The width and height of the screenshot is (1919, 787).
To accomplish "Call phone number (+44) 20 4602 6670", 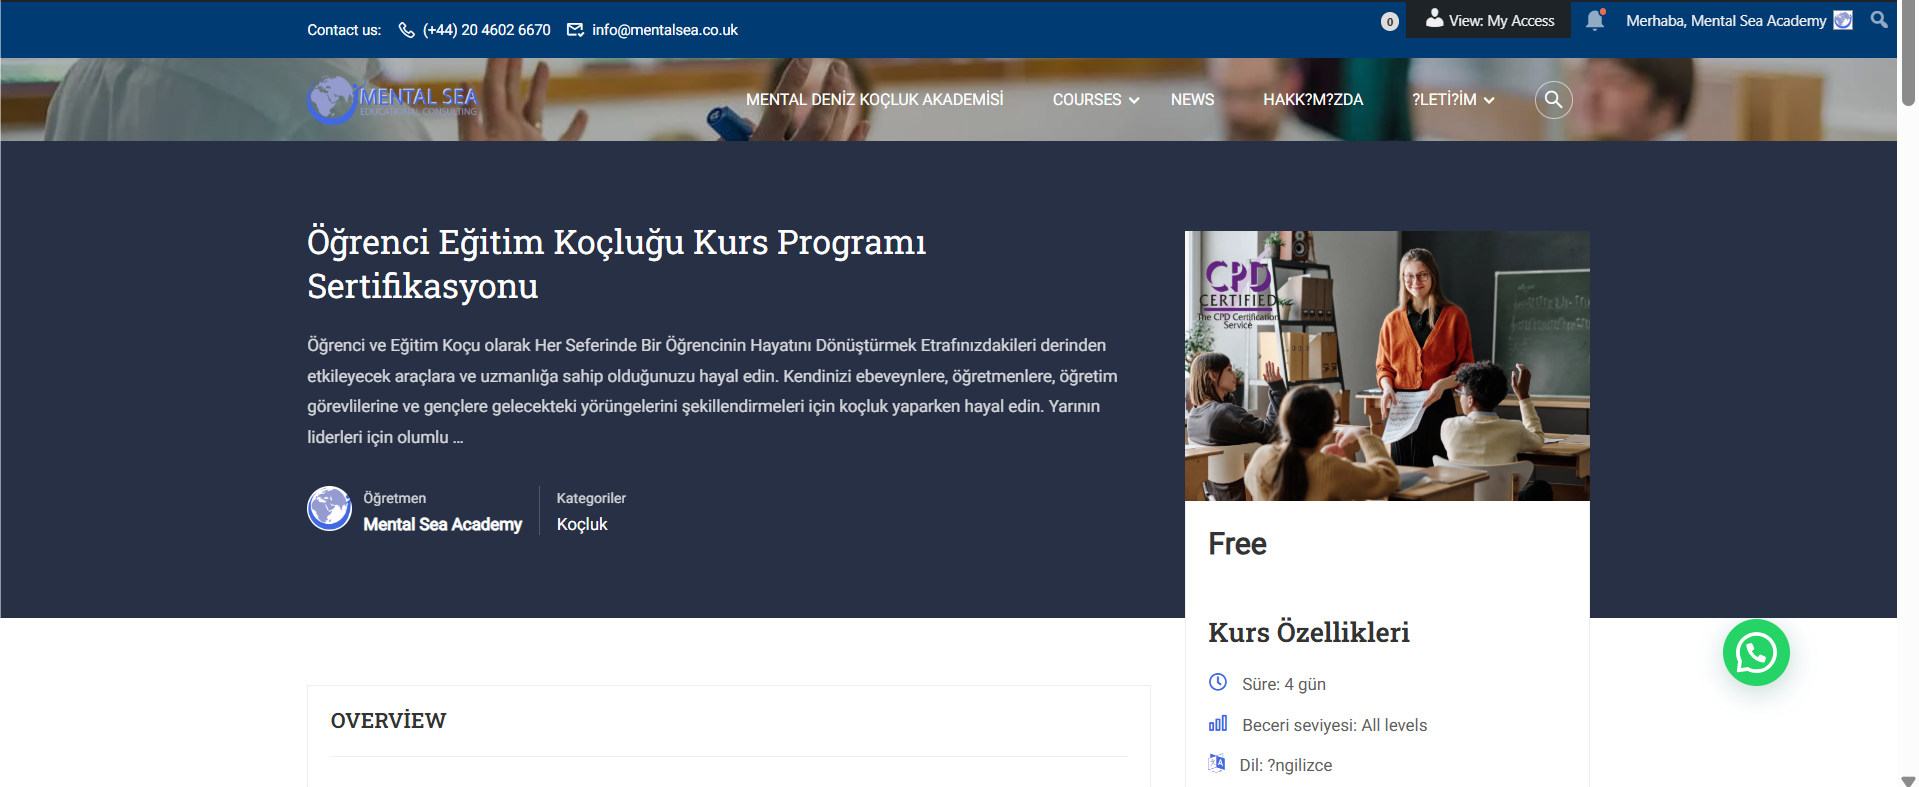I will tap(487, 30).
